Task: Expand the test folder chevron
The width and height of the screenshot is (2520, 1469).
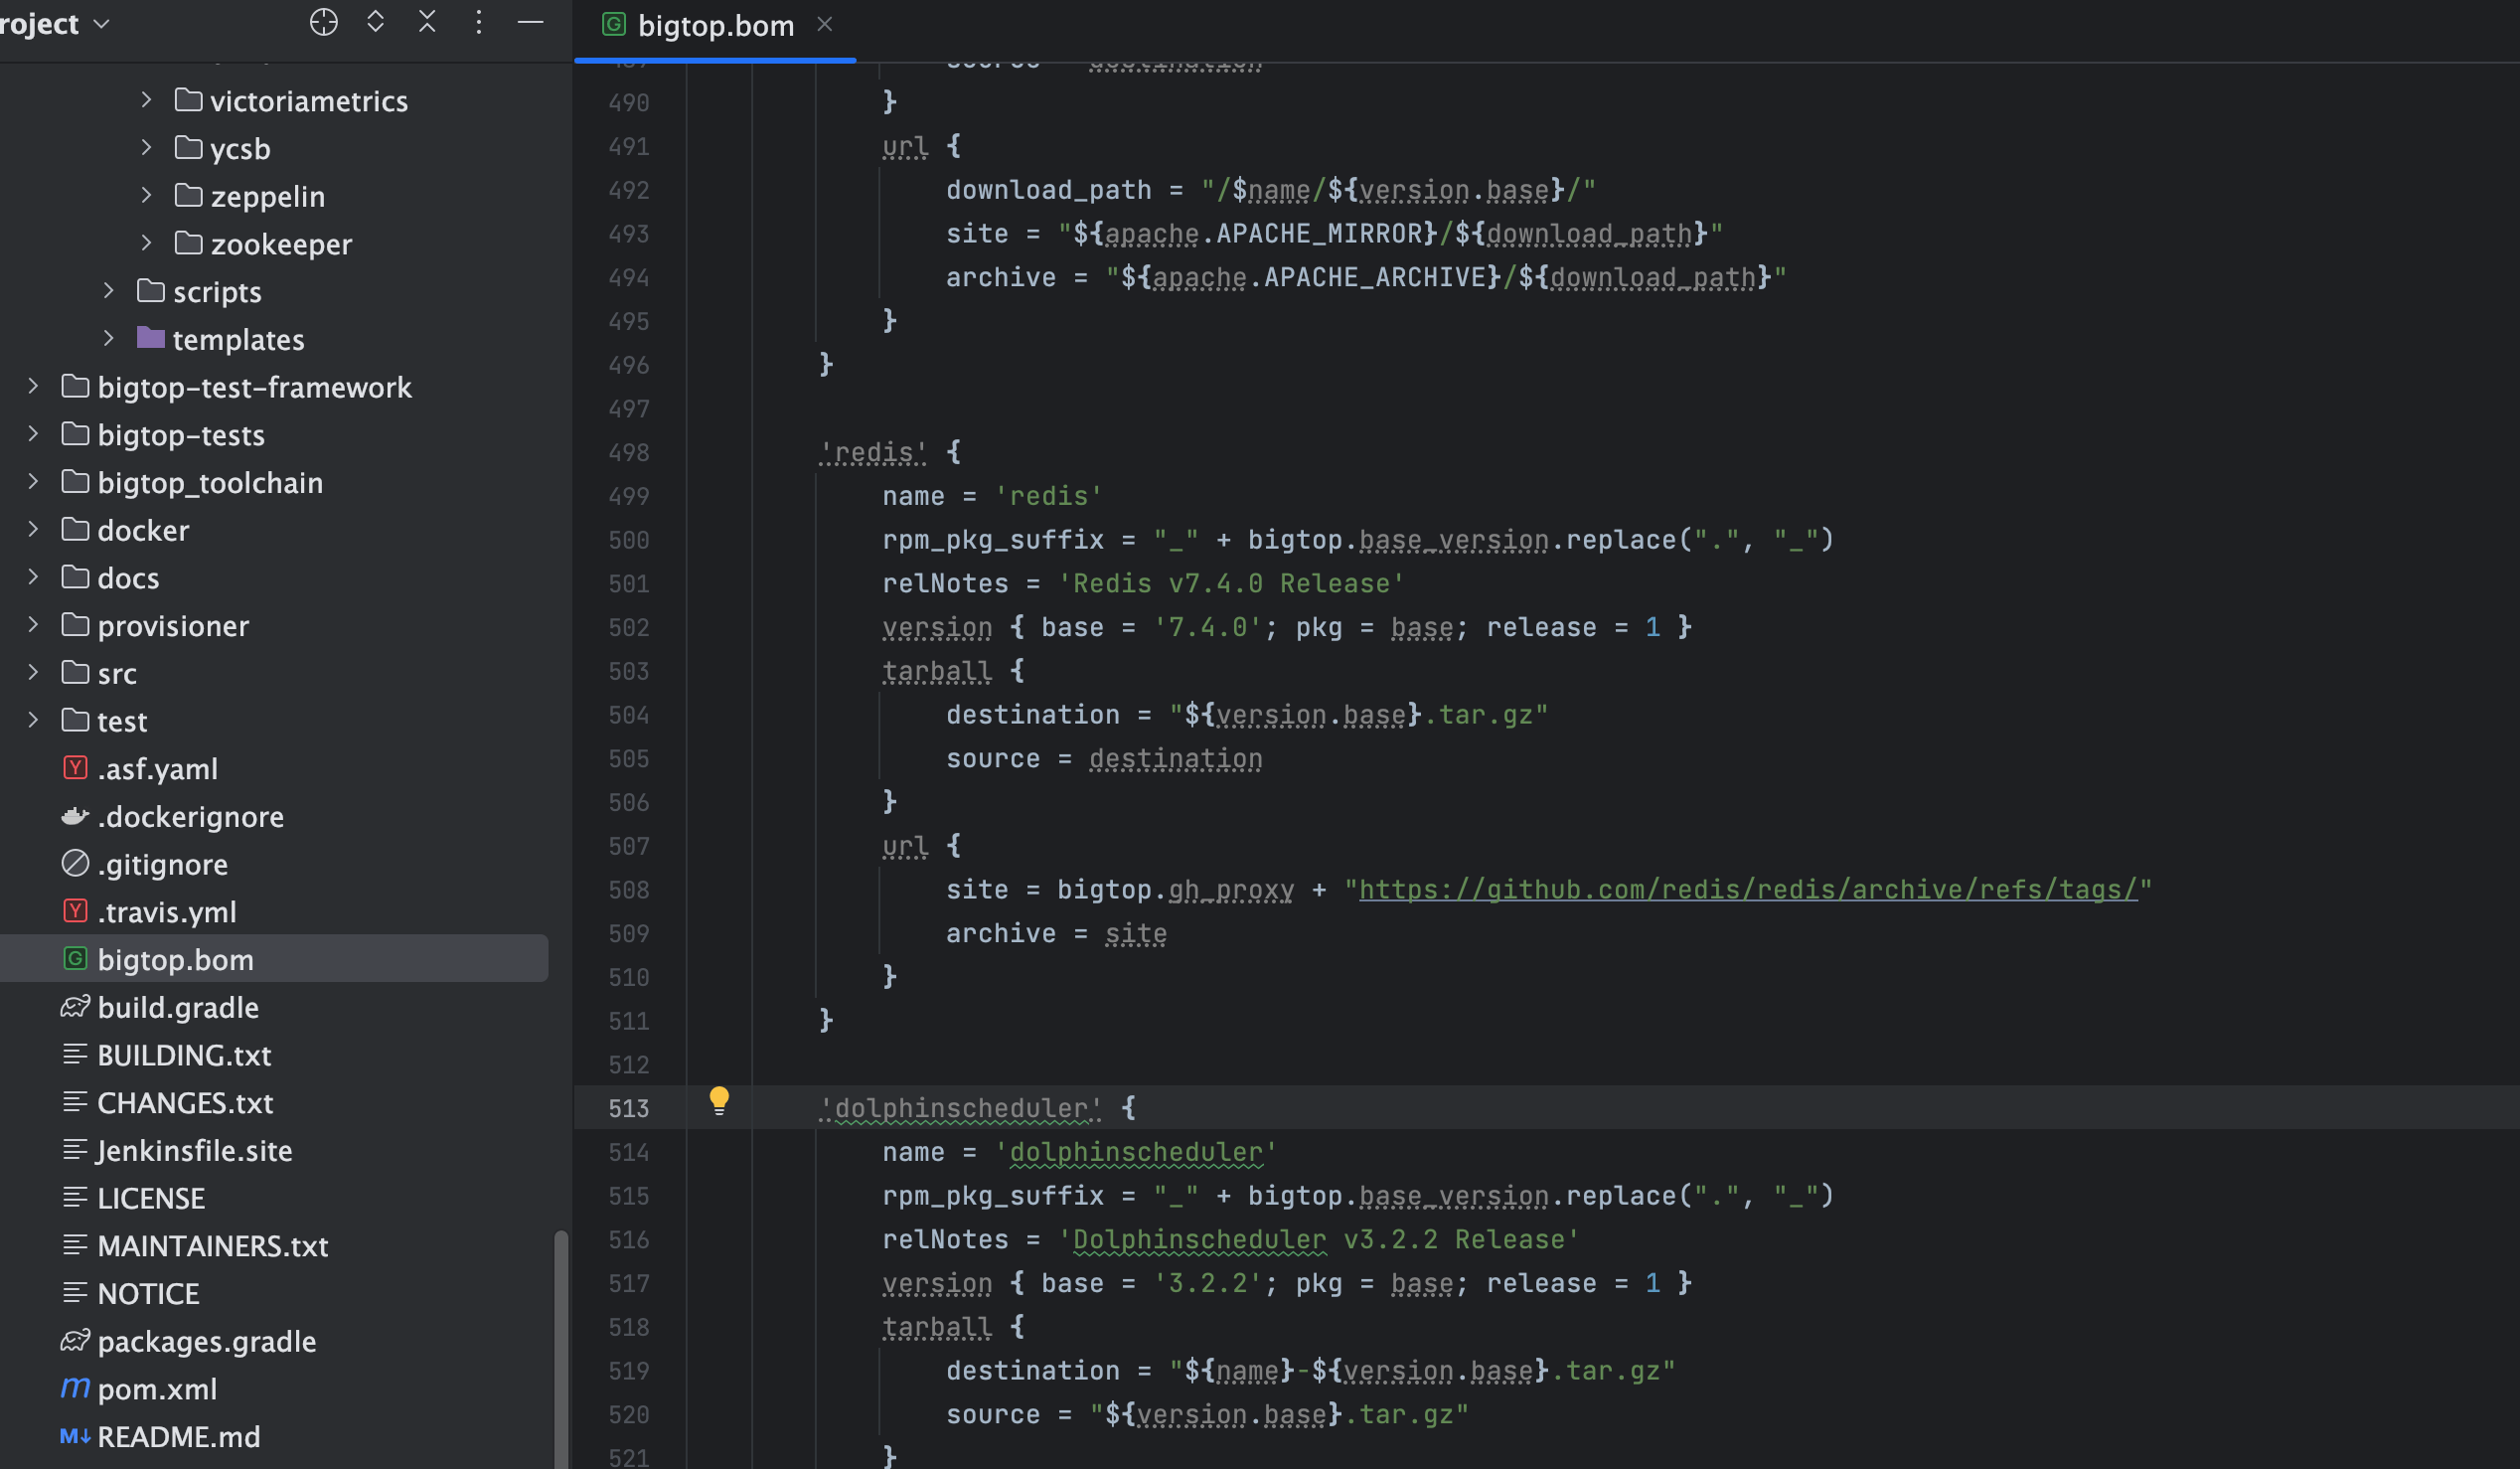Action: [33, 720]
